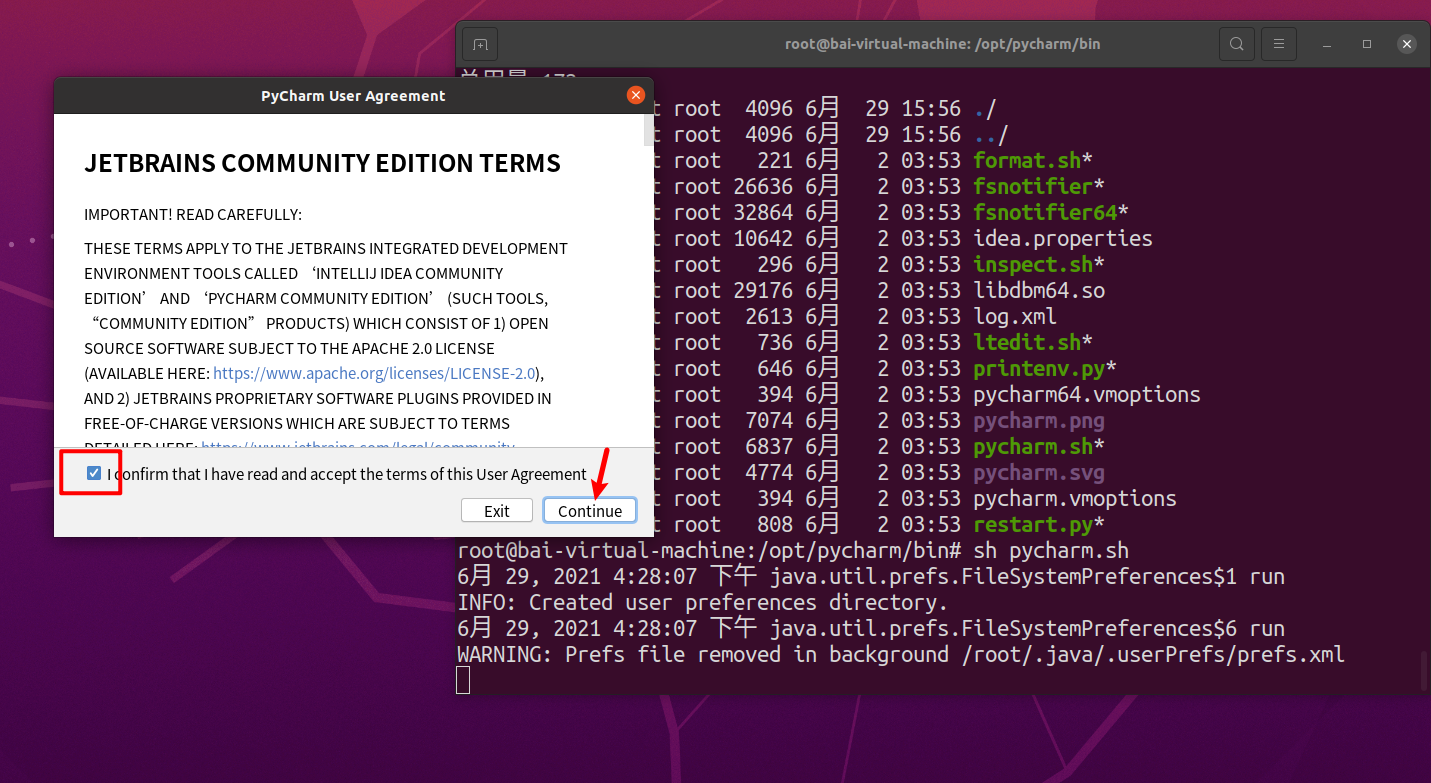
Task: Click inspect.sh in terminal listing
Action: click(x=1033, y=264)
